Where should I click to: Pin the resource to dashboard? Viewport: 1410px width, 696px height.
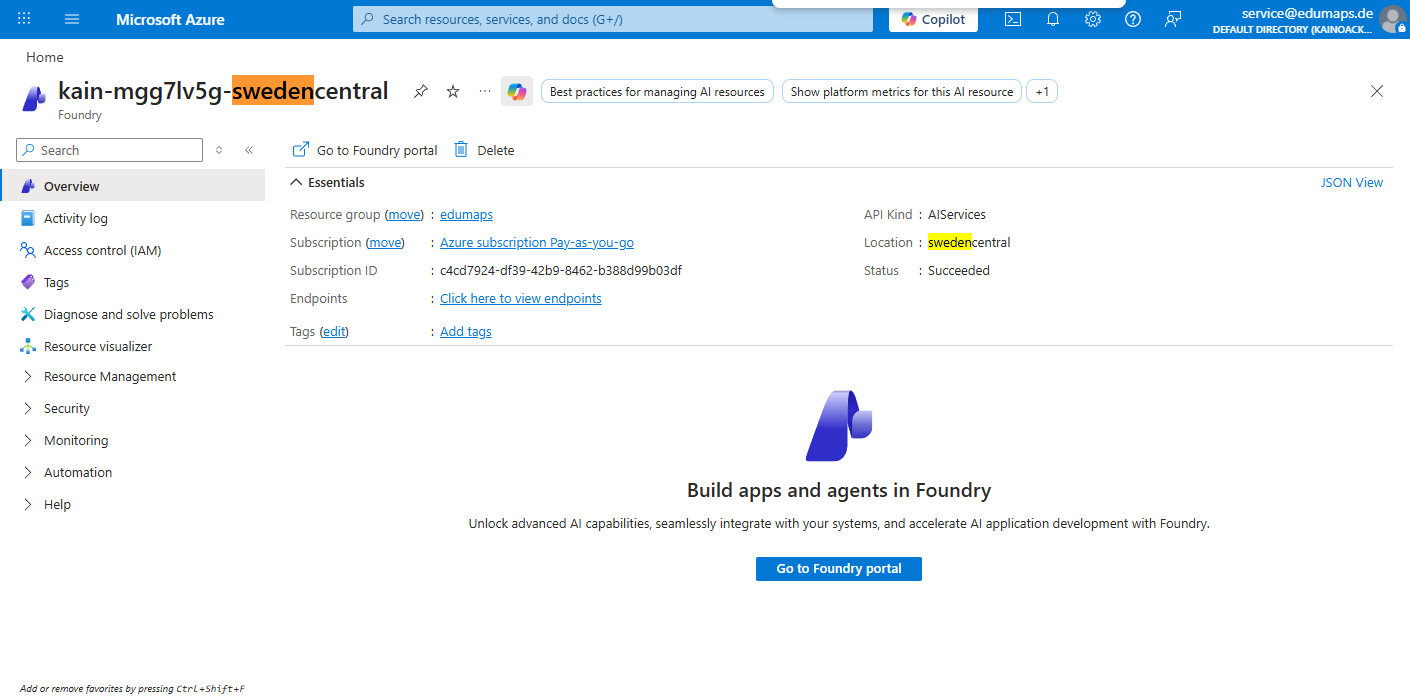421,91
